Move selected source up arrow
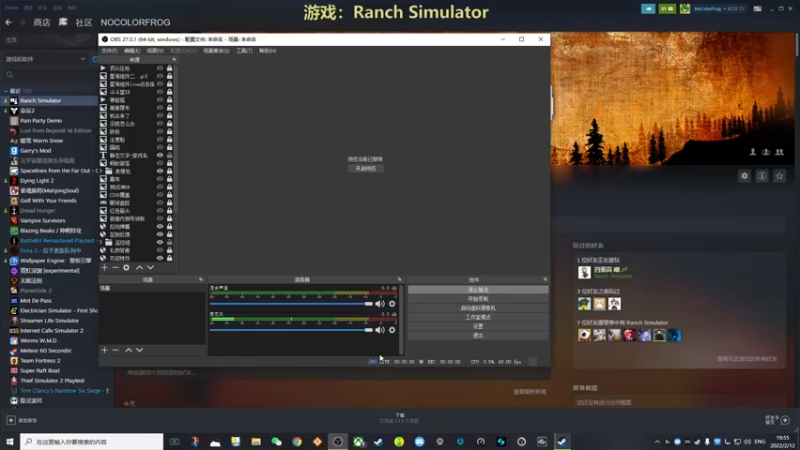The width and height of the screenshot is (800, 450). click(139, 267)
